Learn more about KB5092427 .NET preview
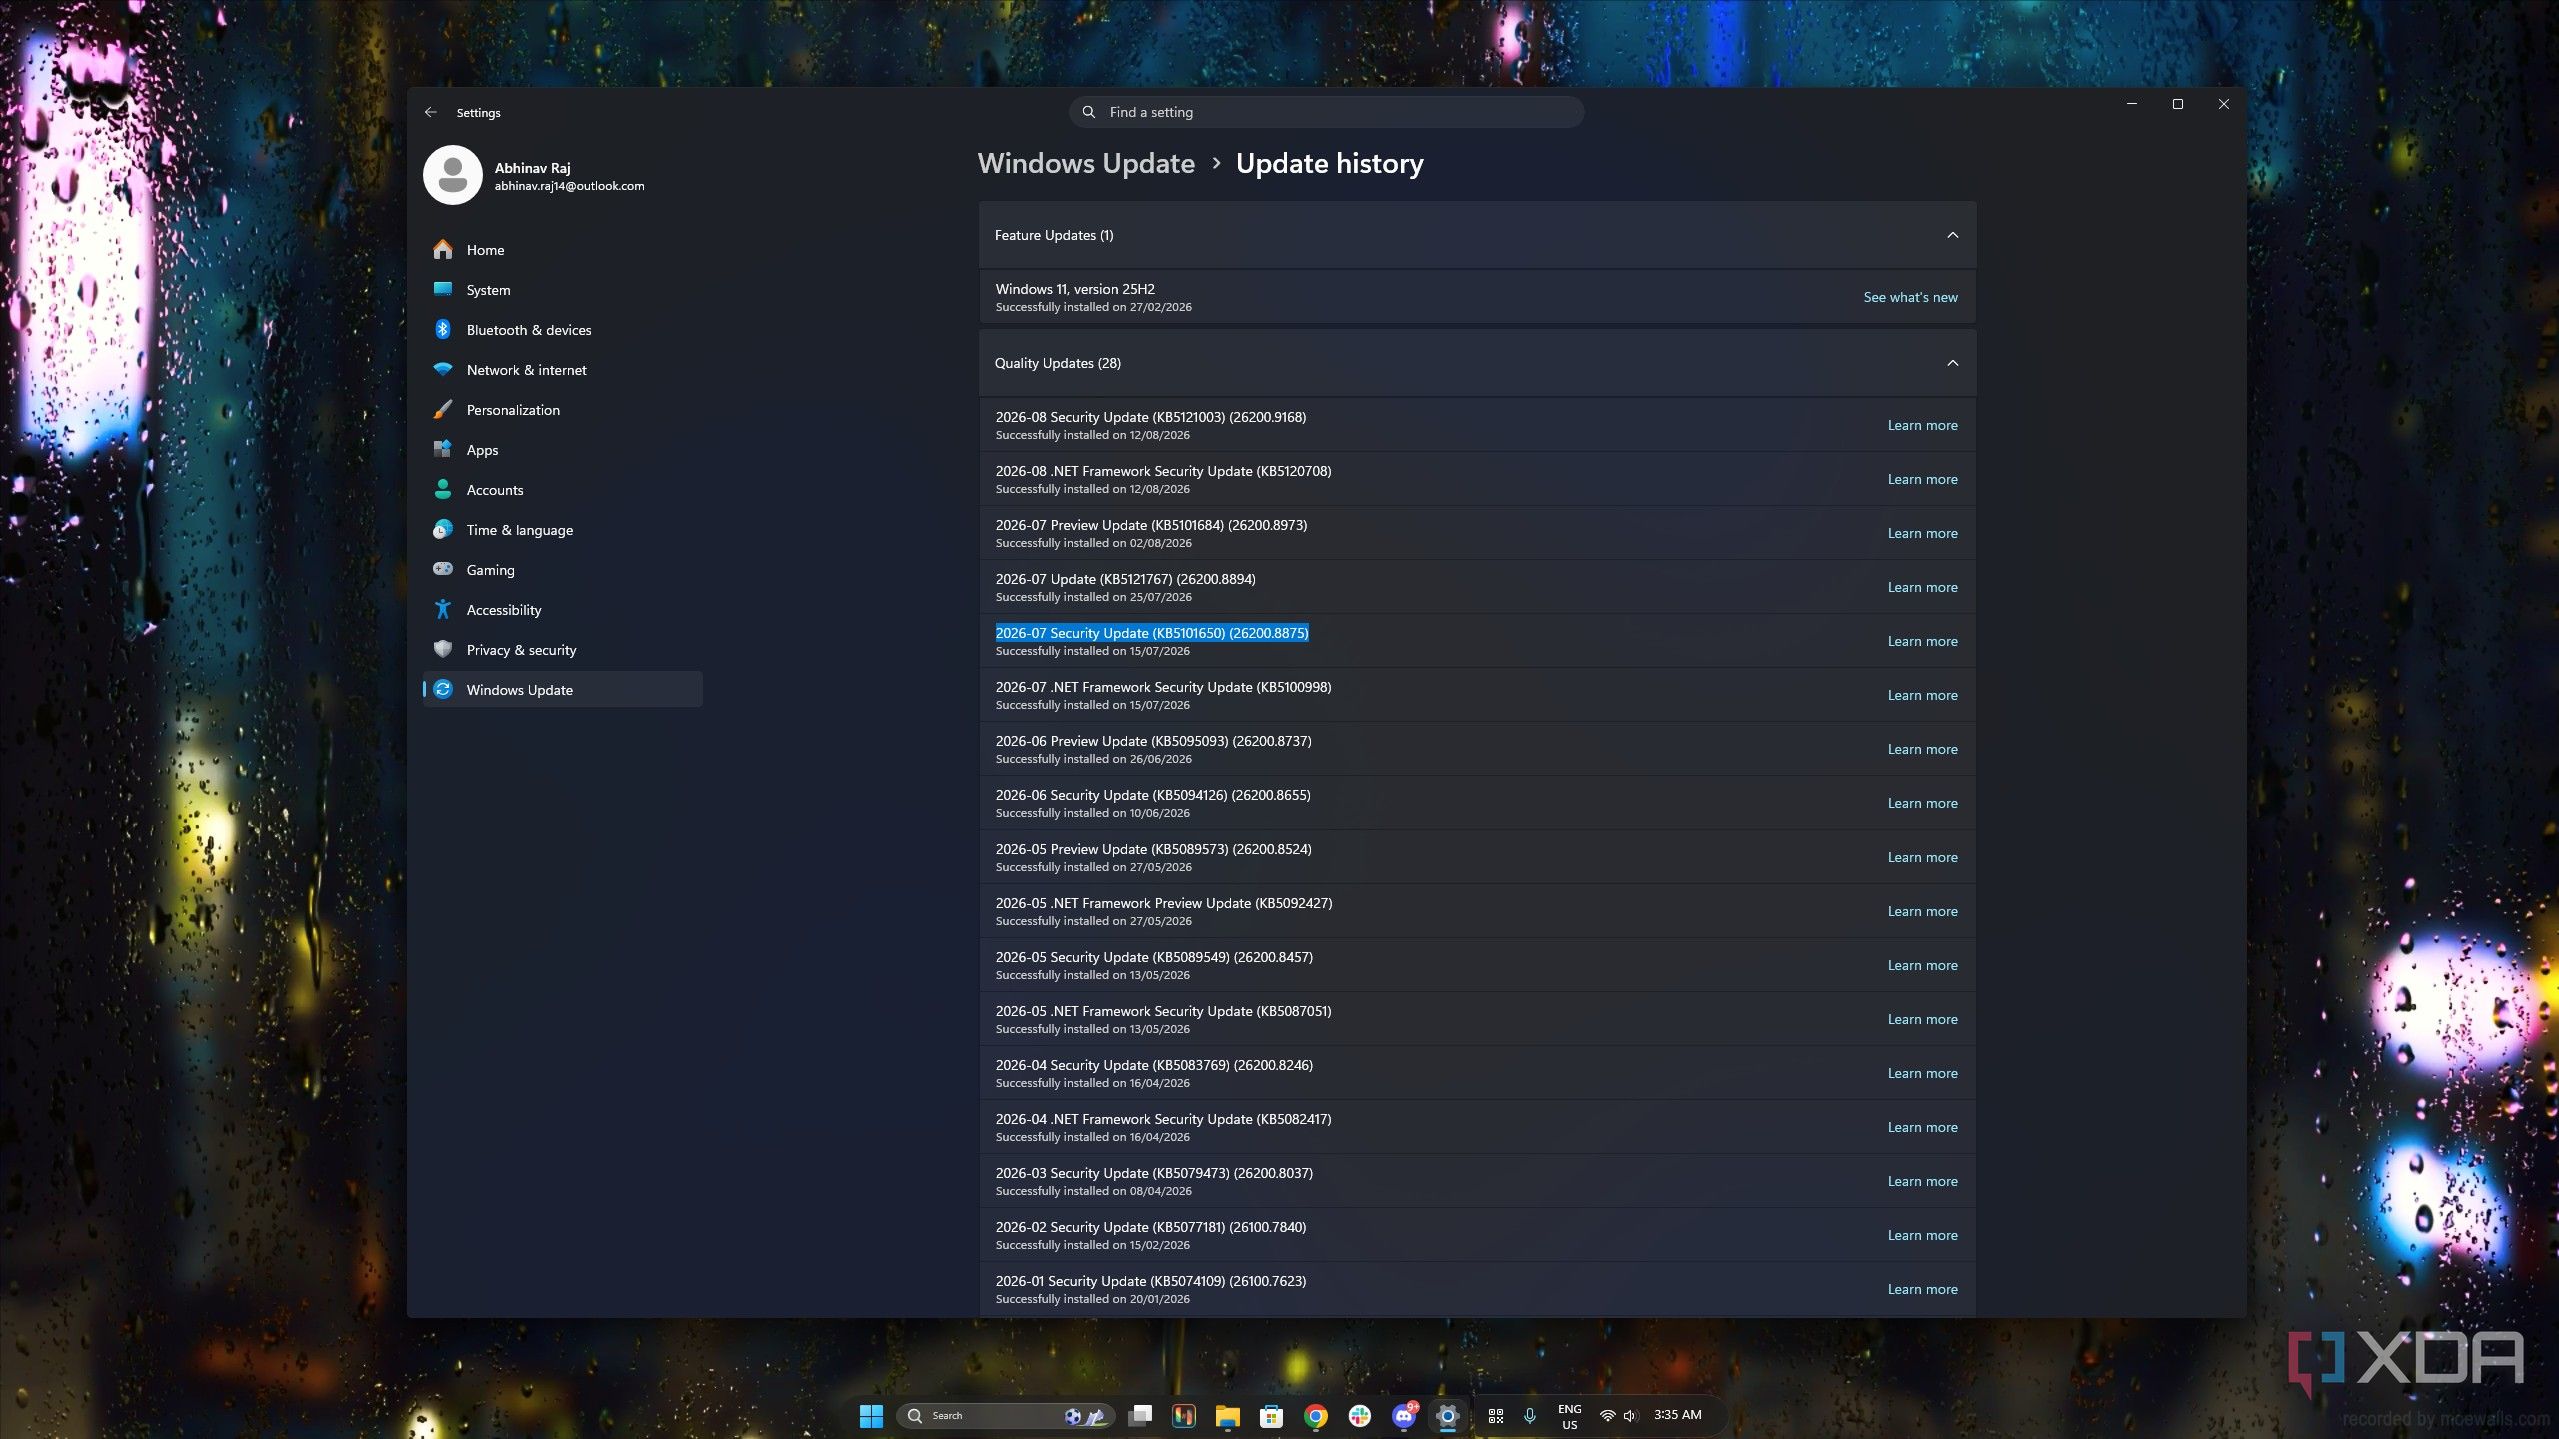Image resolution: width=2559 pixels, height=1439 pixels. (1922, 911)
